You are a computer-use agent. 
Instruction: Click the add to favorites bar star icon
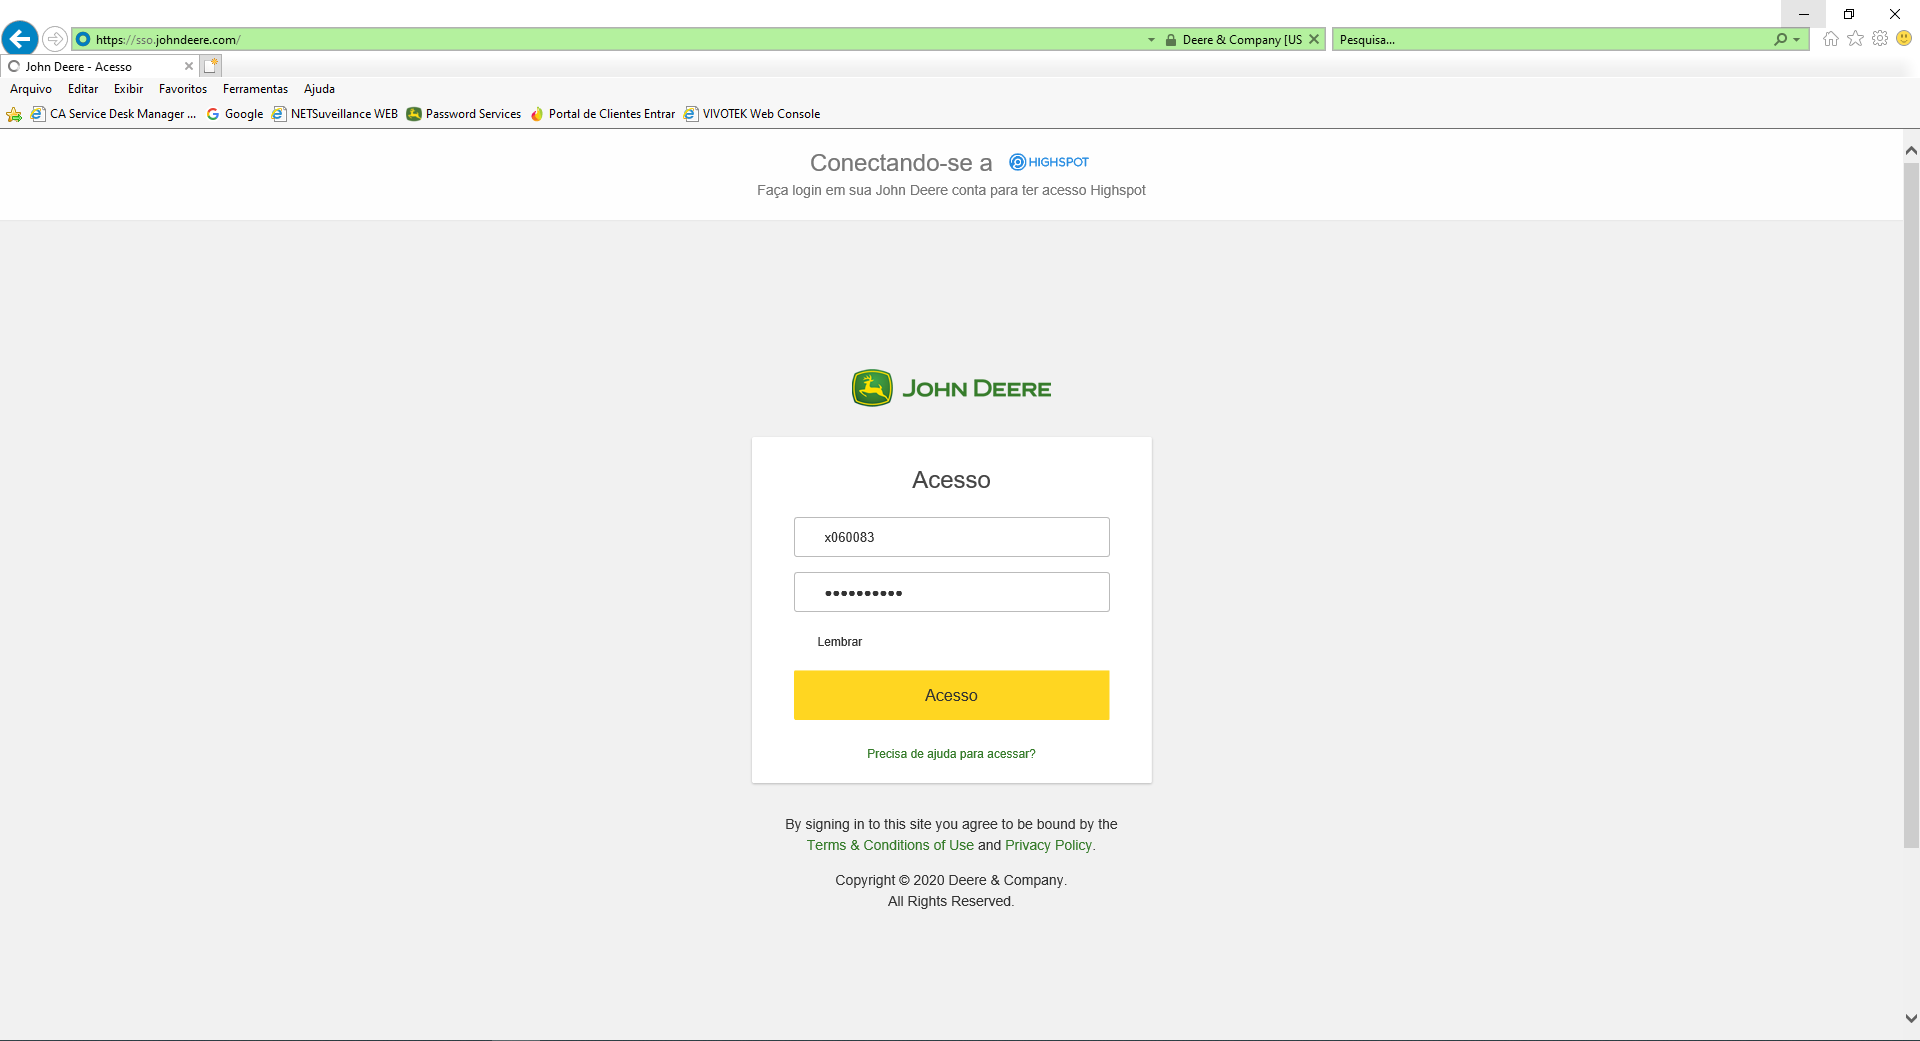tap(14, 114)
